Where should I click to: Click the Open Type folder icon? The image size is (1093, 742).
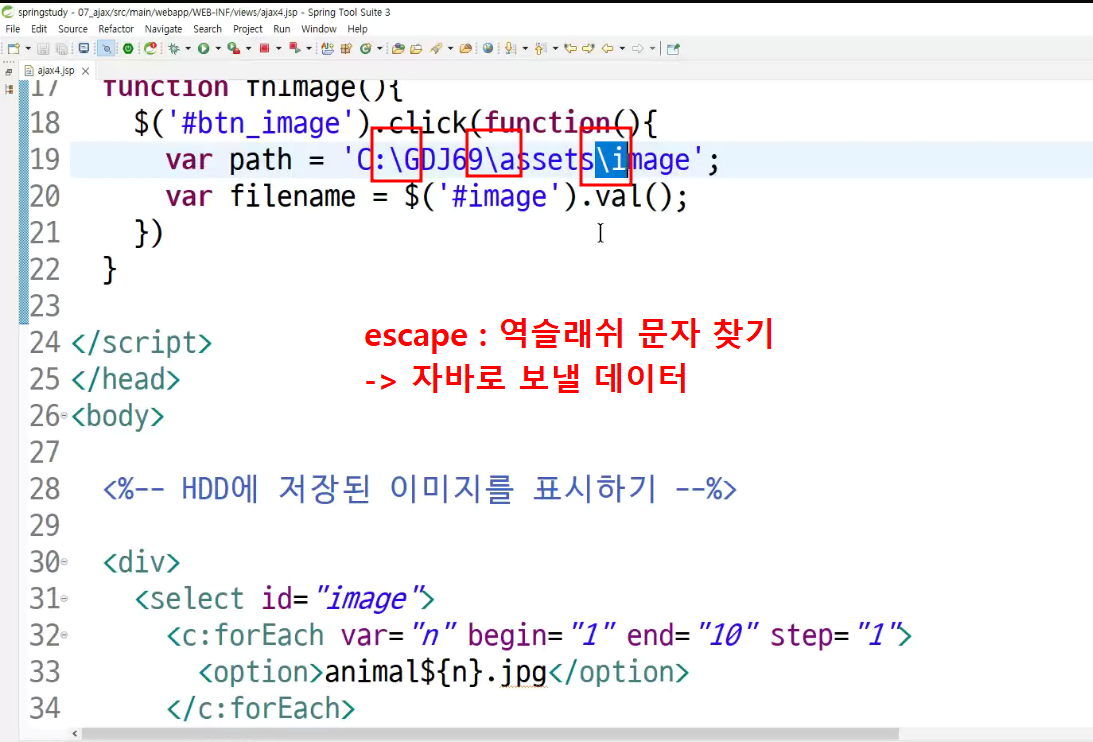398,49
